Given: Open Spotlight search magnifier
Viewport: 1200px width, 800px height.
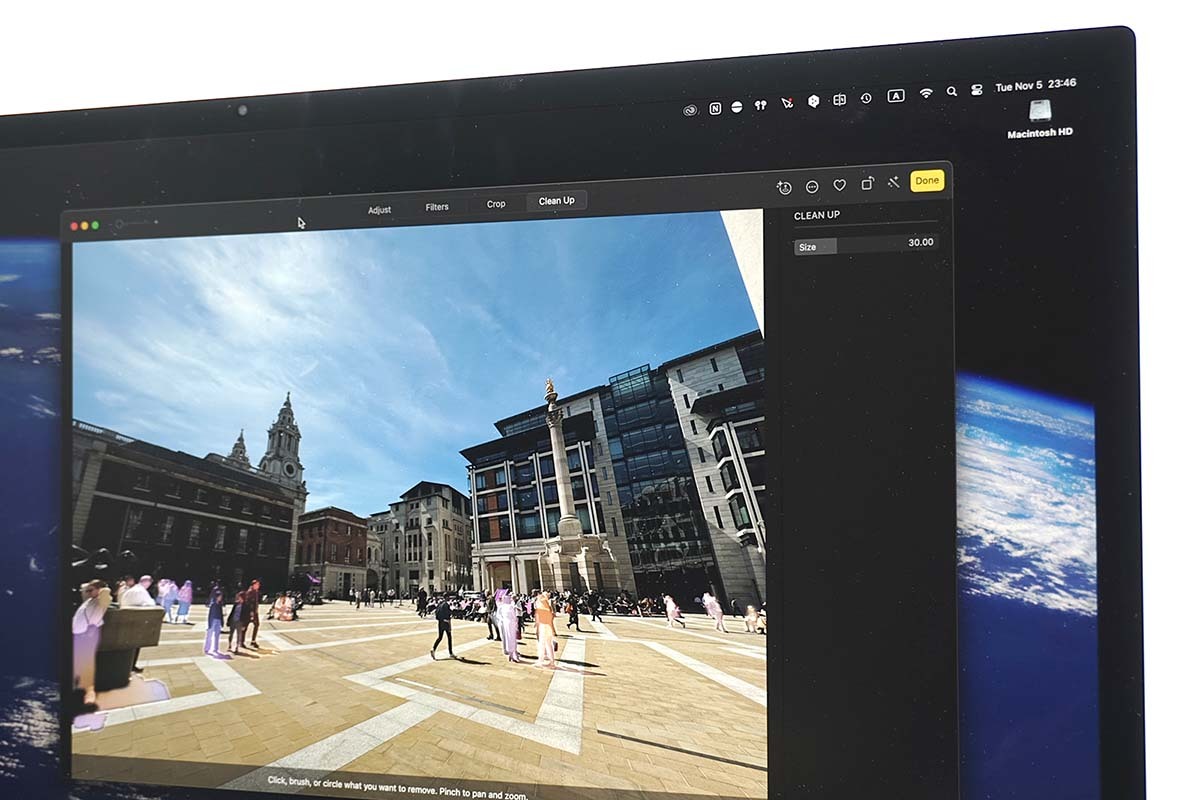Looking at the screenshot, I should 951,91.
